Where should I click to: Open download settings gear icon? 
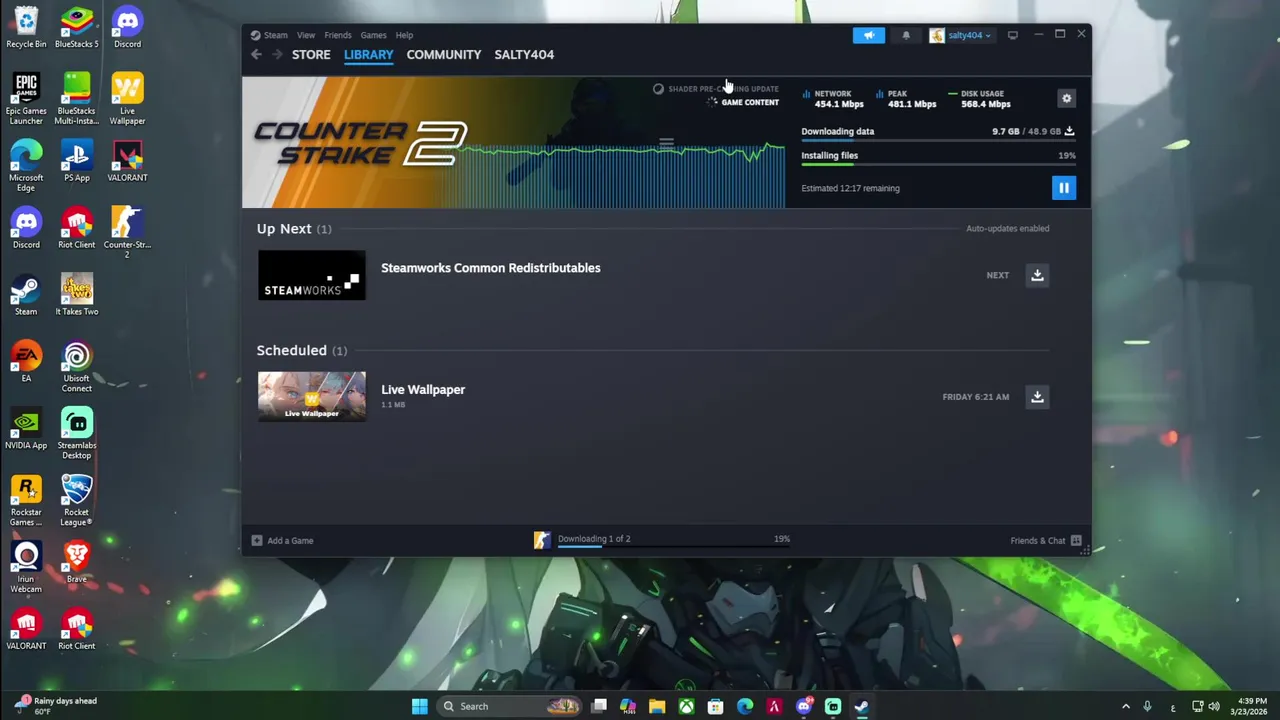click(1066, 98)
